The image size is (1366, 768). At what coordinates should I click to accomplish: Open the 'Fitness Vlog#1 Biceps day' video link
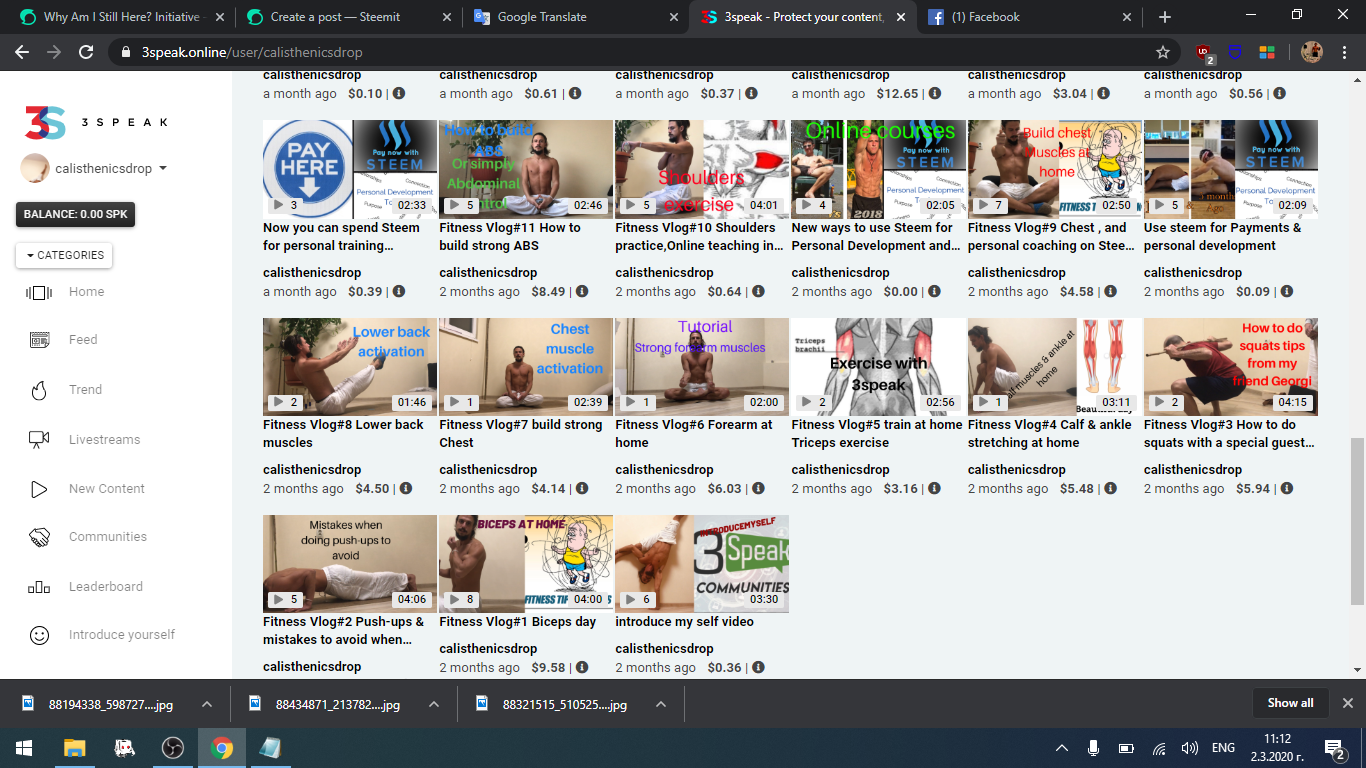click(517, 621)
